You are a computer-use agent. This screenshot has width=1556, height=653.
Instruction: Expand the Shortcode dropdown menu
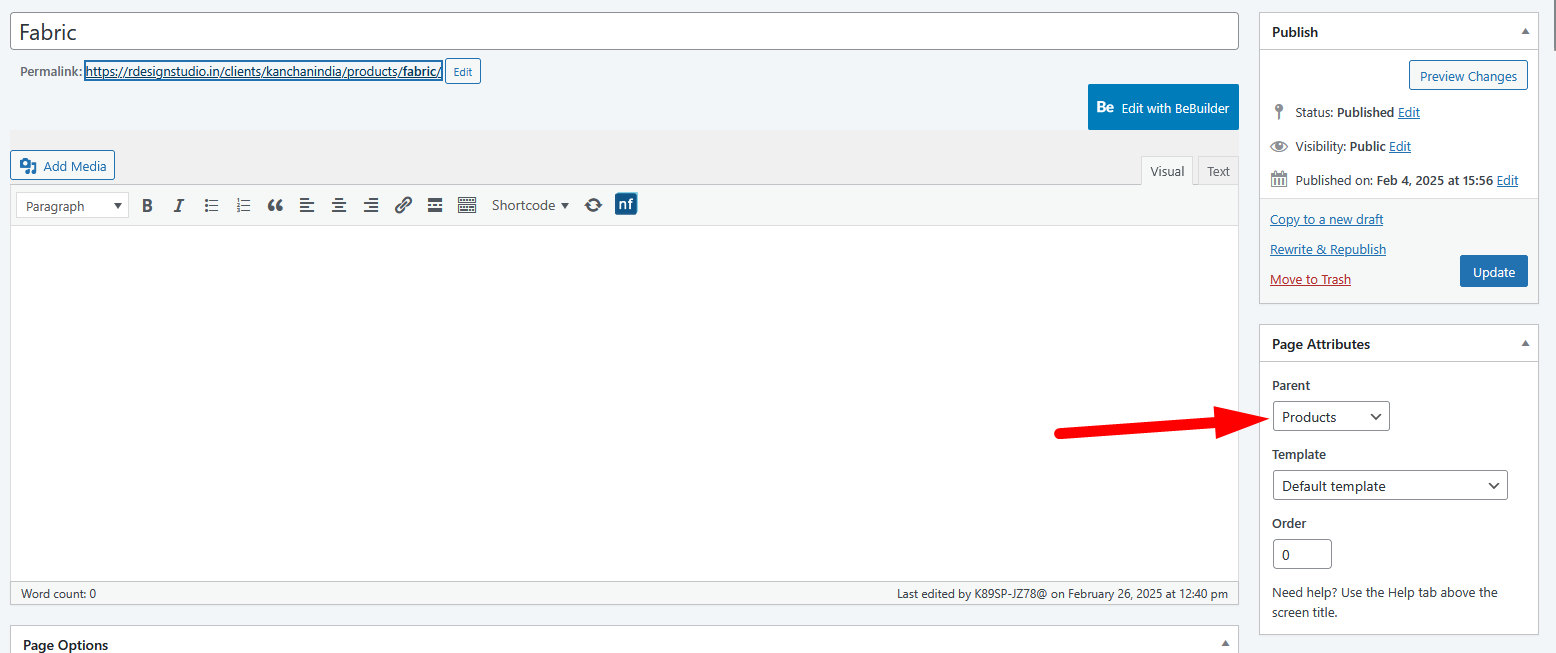coord(530,206)
